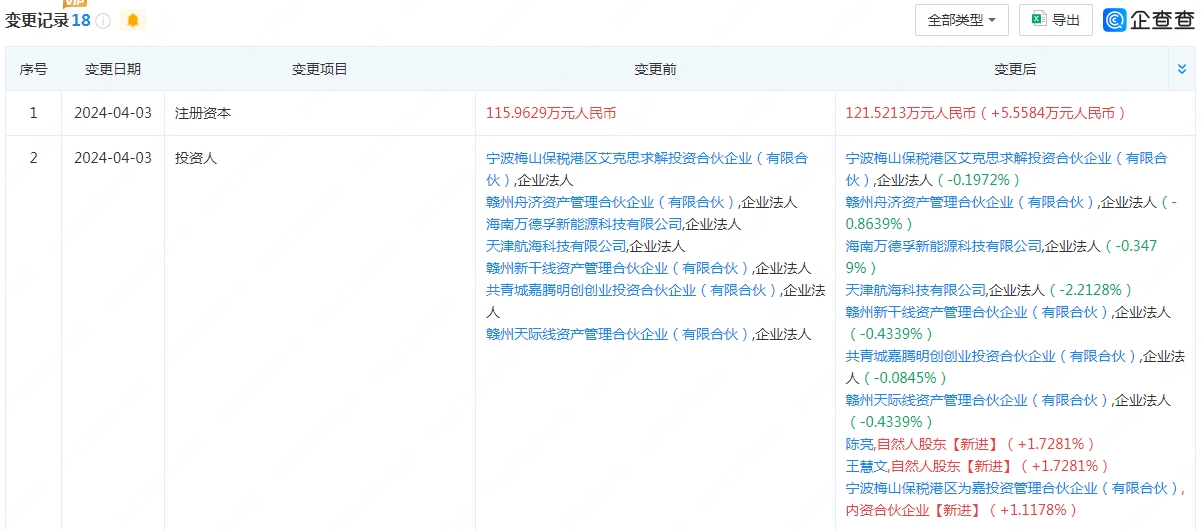This screenshot has height=530, width=1202.
Task: Open 海南万德孚新能源科技有限公司 link in 变更后 column
Action: click(944, 246)
